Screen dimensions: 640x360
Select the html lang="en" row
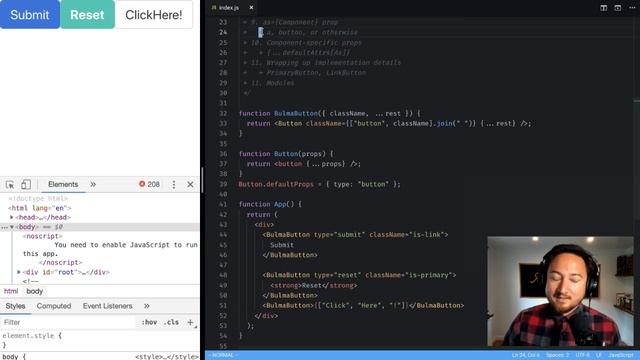(40, 208)
